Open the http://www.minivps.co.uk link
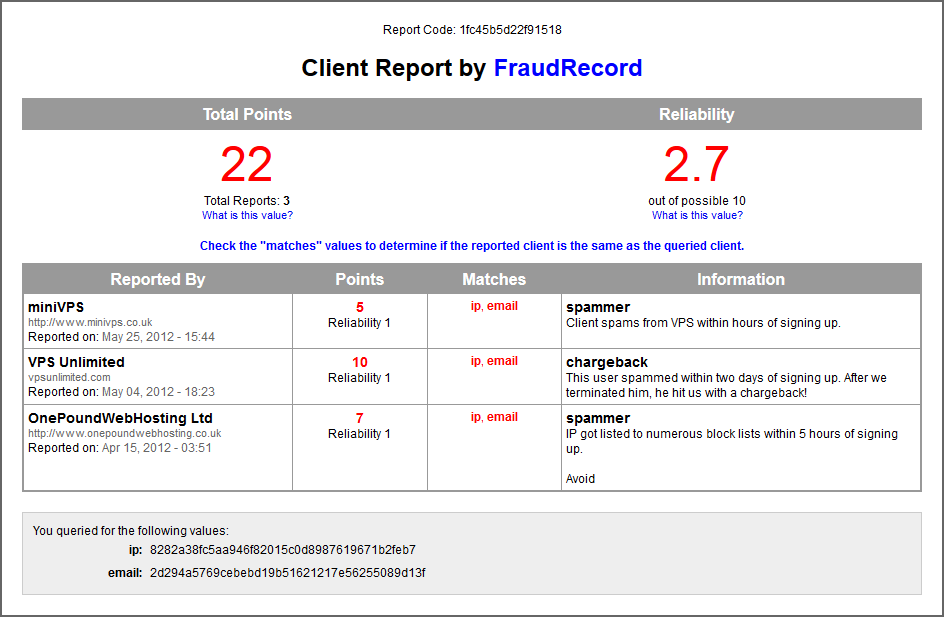This screenshot has width=944, height=617. 90,323
